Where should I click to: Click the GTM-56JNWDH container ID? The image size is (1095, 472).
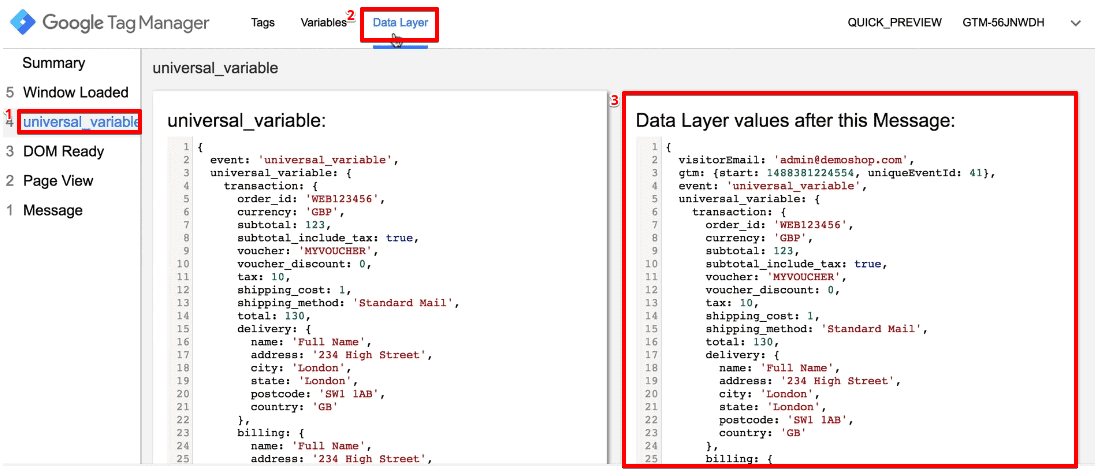1003,23
